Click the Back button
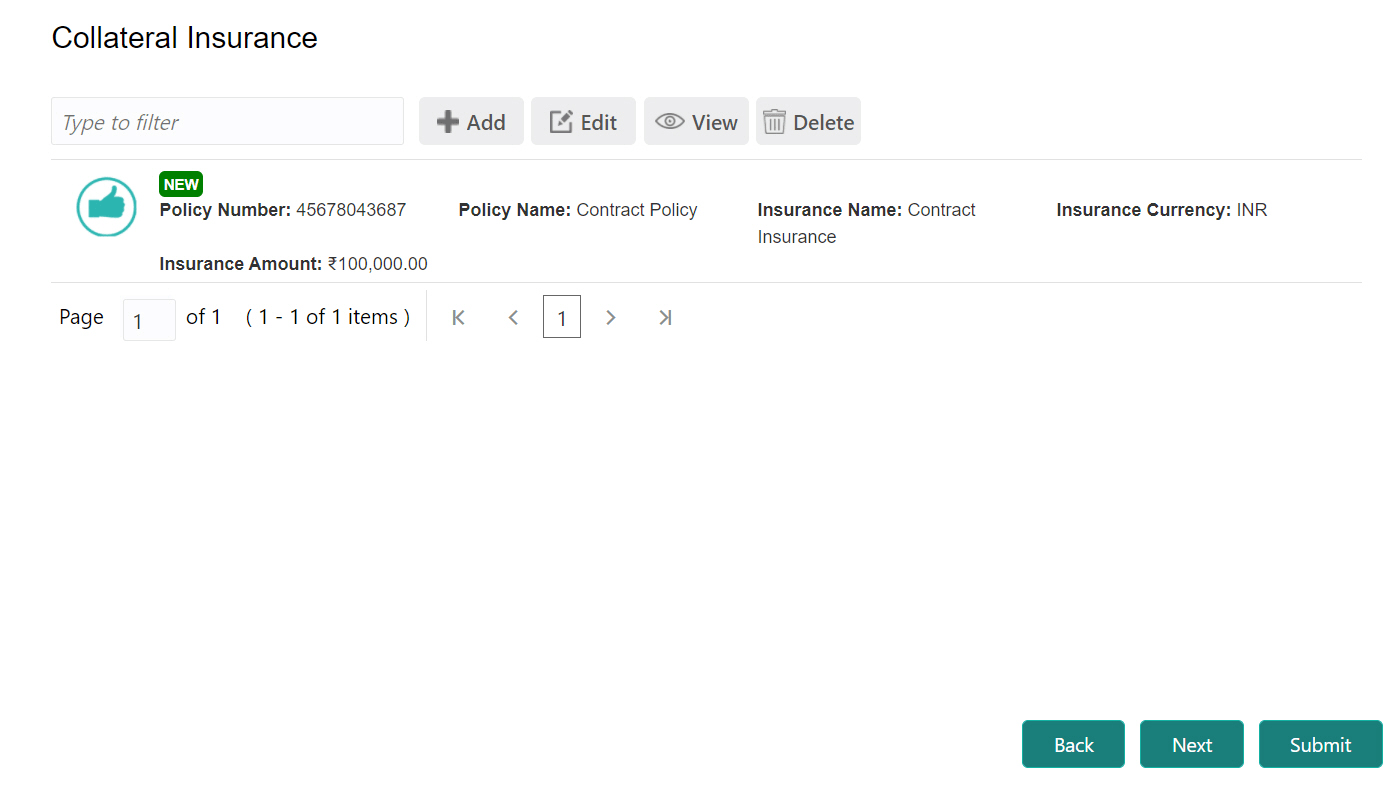 [x=1073, y=744]
